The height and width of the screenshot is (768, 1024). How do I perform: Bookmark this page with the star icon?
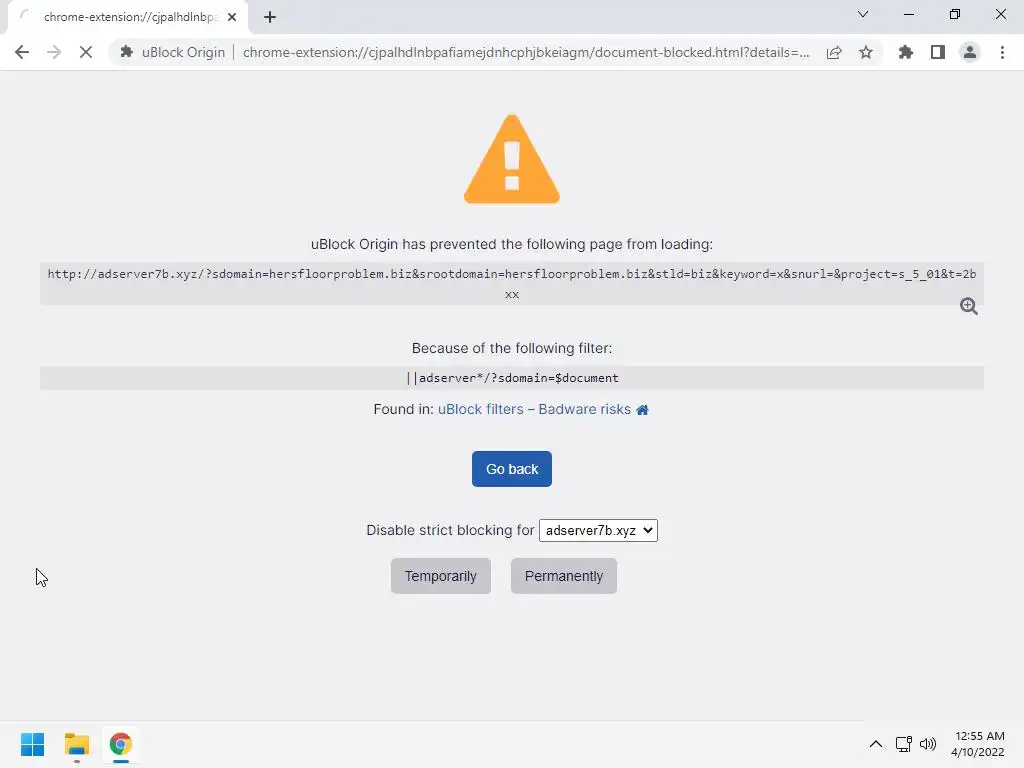point(866,52)
